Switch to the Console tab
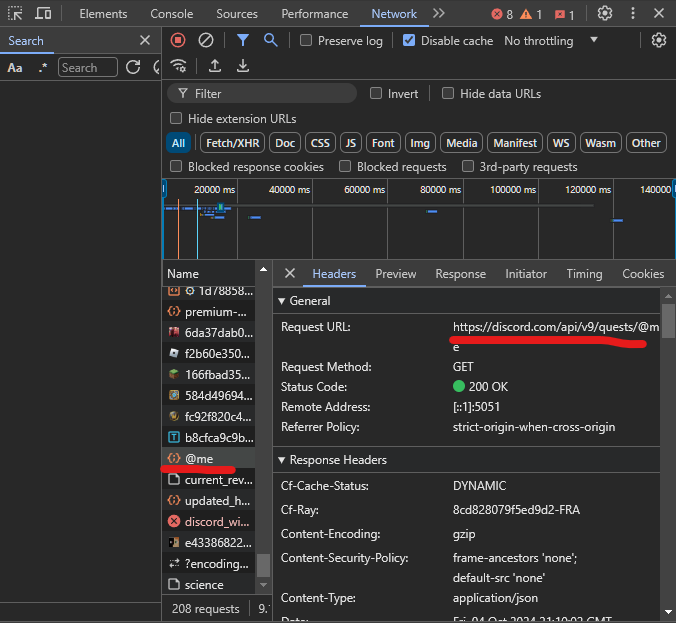The height and width of the screenshot is (623, 676). (x=172, y=14)
